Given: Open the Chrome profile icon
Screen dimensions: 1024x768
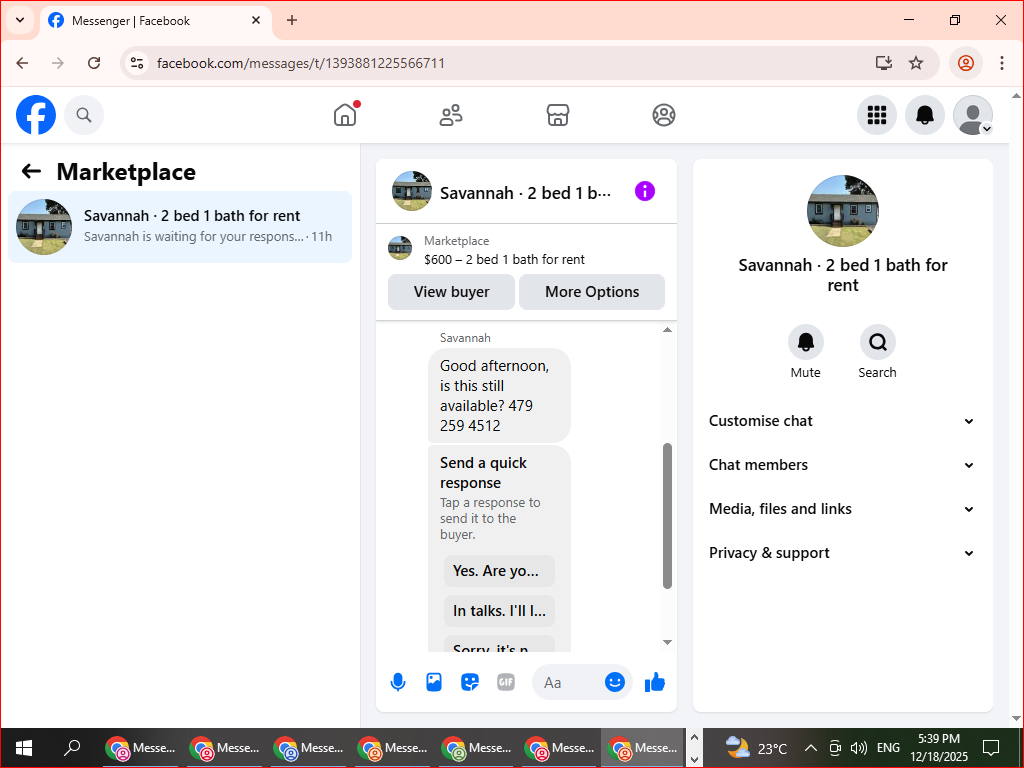Looking at the screenshot, I should click(x=965, y=63).
